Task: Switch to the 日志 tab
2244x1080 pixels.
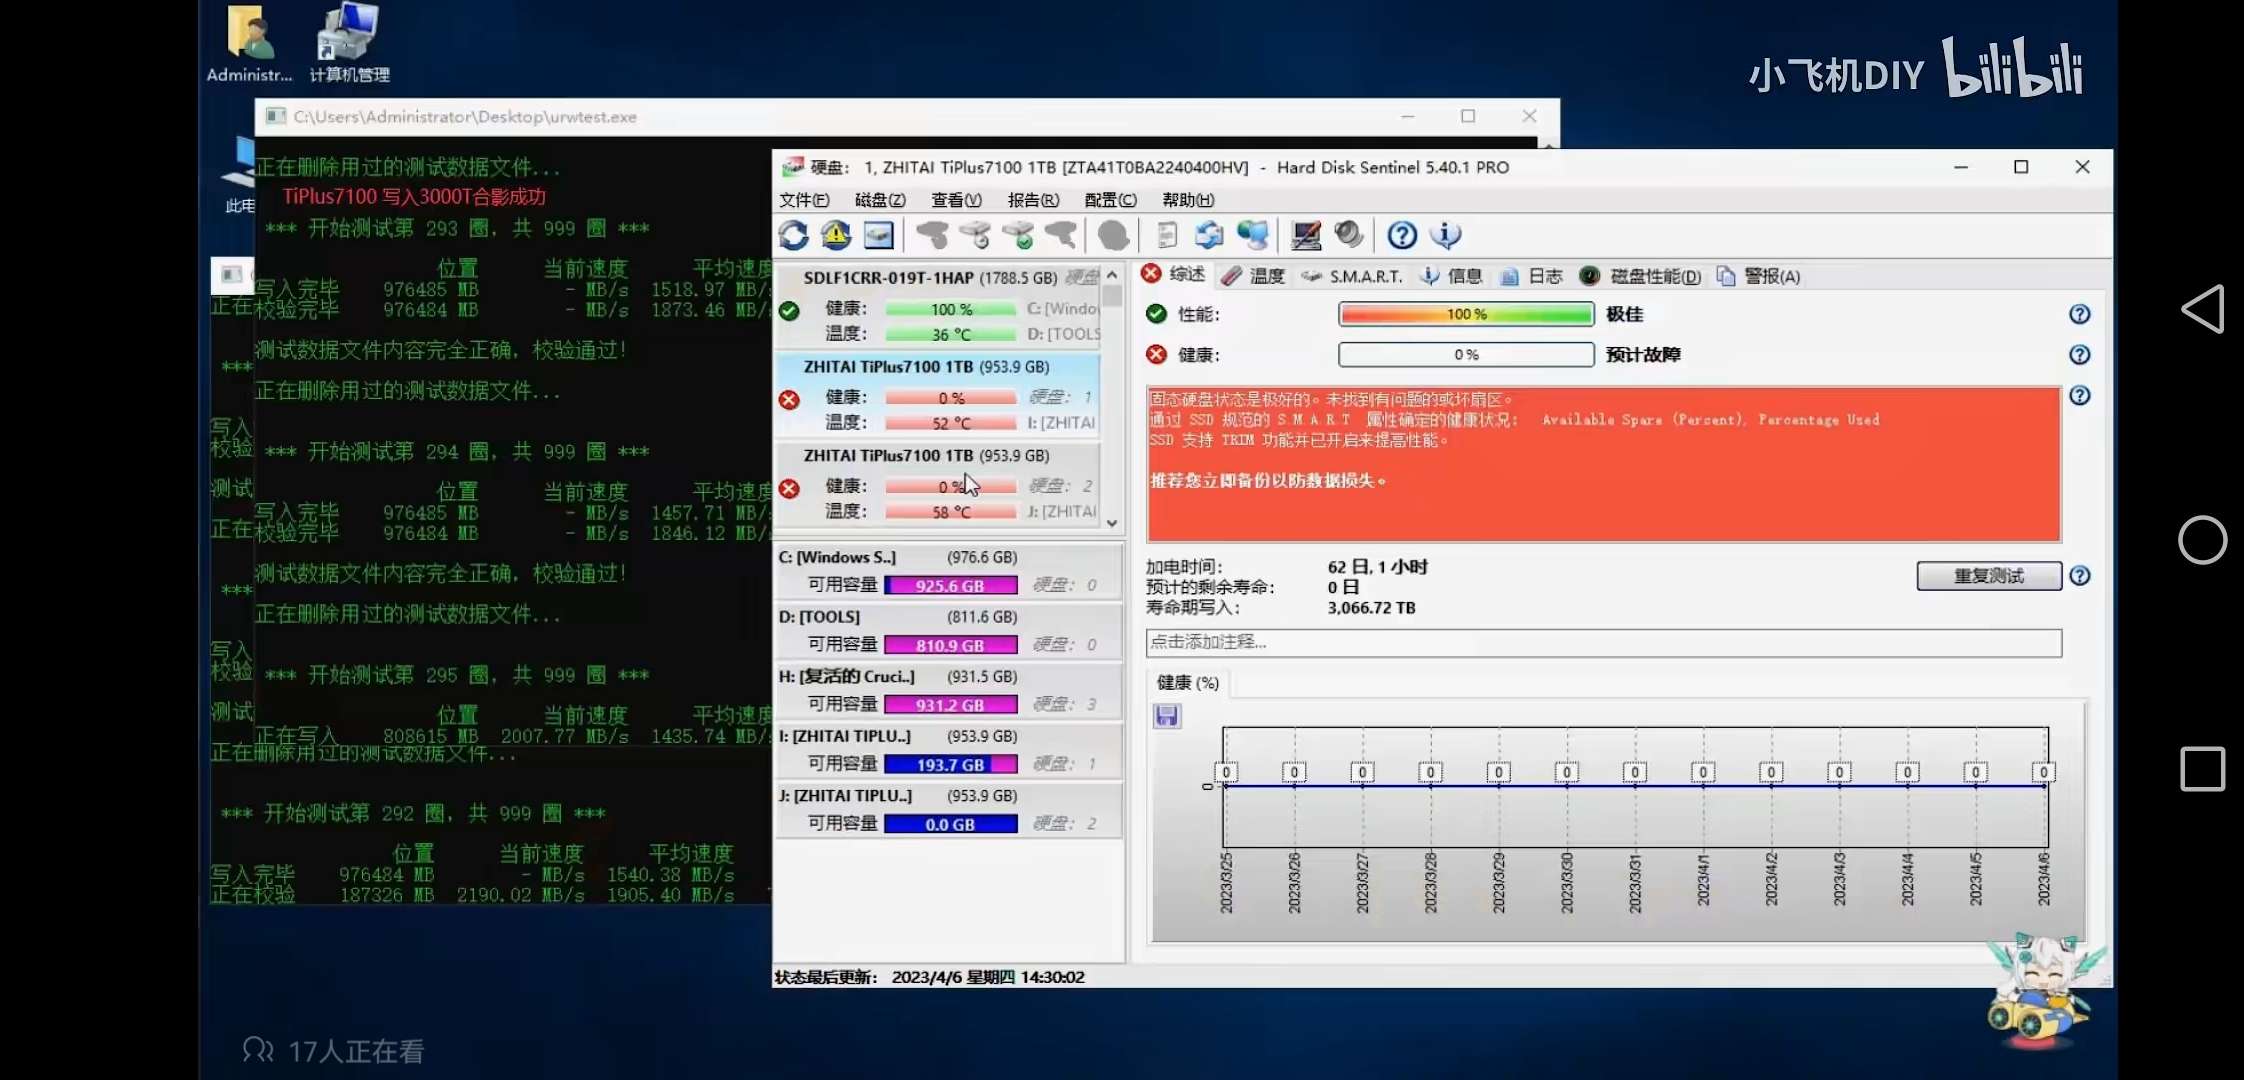Action: pos(1531,276)
